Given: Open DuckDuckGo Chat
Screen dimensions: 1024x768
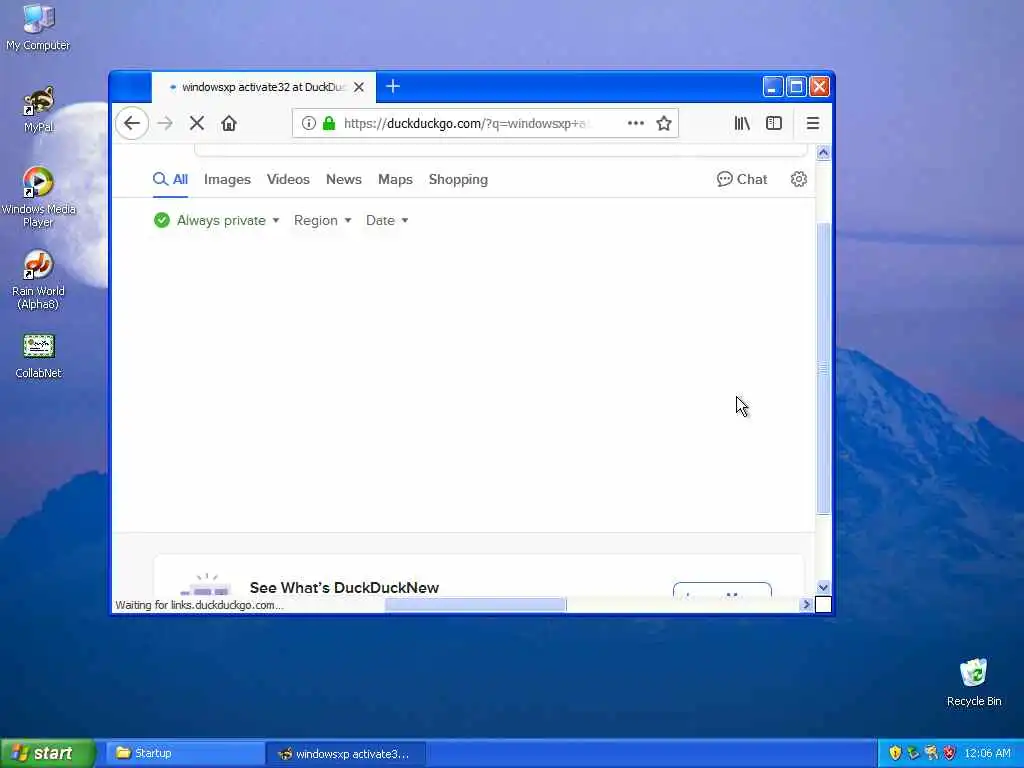Looking at the screenshot, I should (x=742, y=179).
